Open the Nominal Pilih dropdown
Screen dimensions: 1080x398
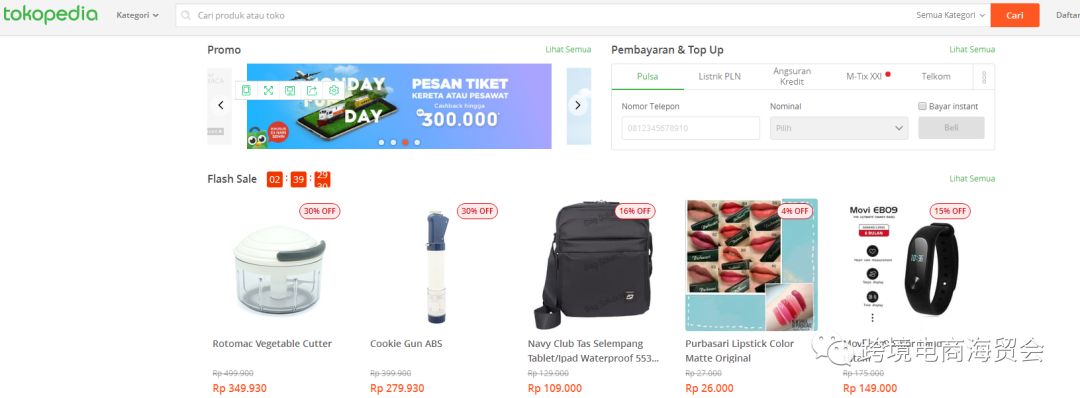point(839,128)
